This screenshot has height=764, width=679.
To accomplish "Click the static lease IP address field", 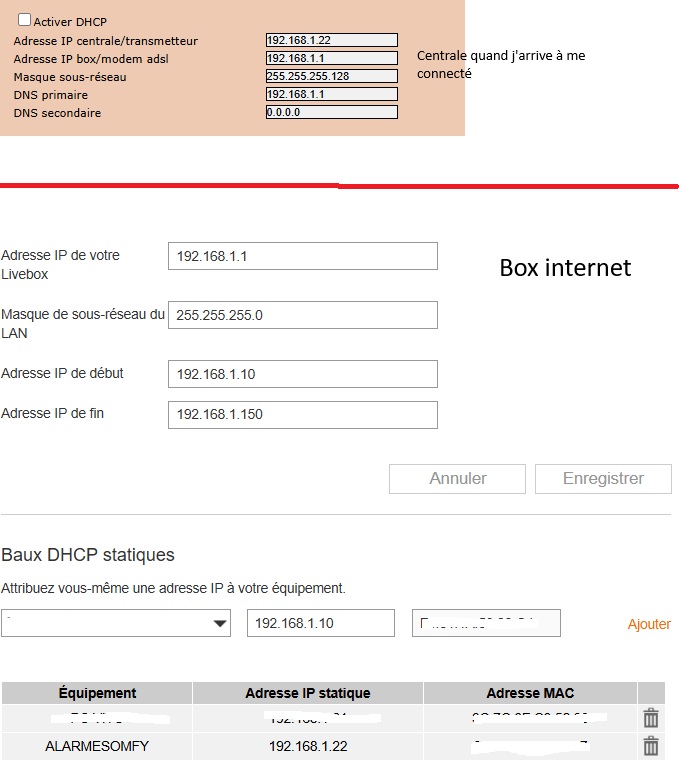I will tap(321, 623).
